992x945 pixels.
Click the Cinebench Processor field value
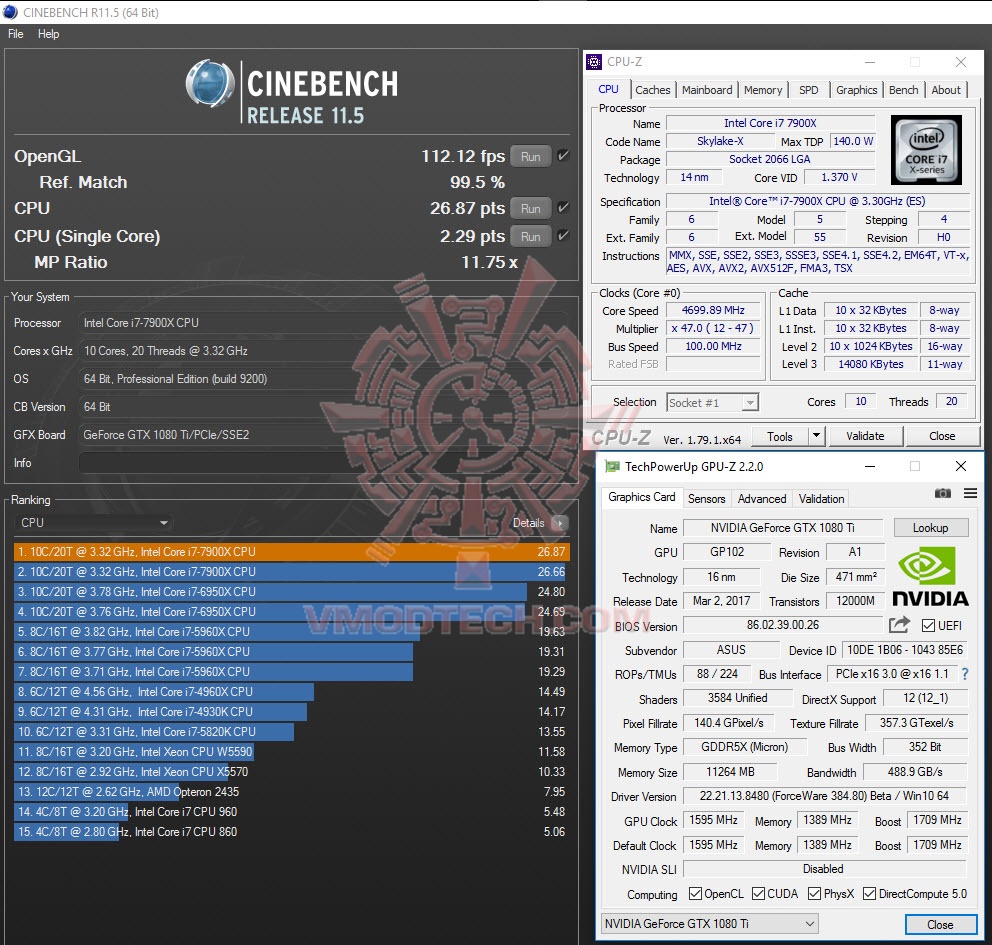coord(323,323)
